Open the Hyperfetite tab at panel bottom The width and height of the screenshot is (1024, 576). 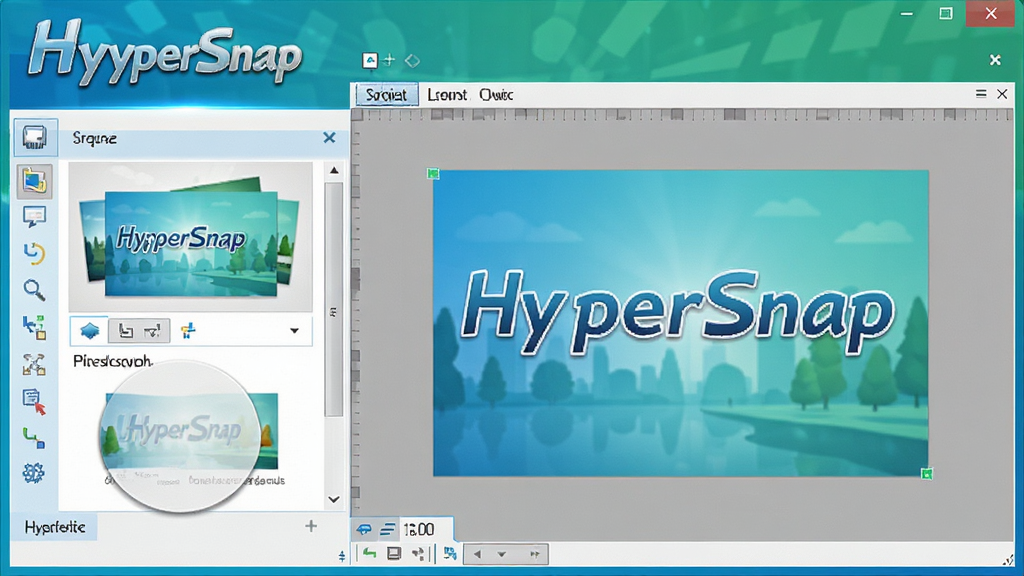55,527
